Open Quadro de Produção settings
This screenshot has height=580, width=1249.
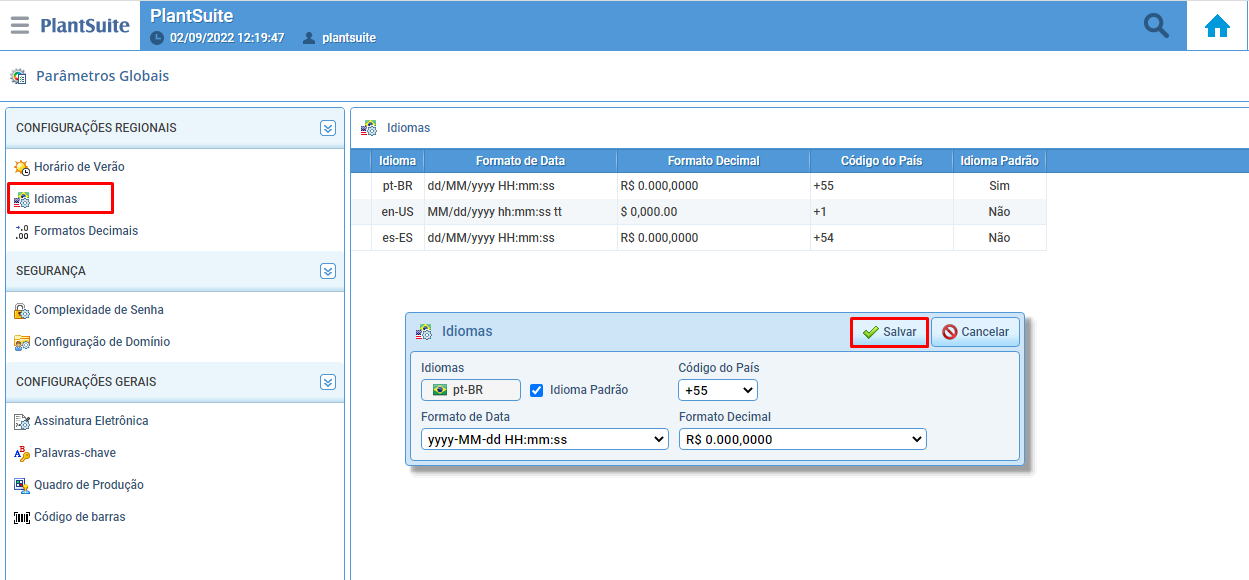coord(89,485)
